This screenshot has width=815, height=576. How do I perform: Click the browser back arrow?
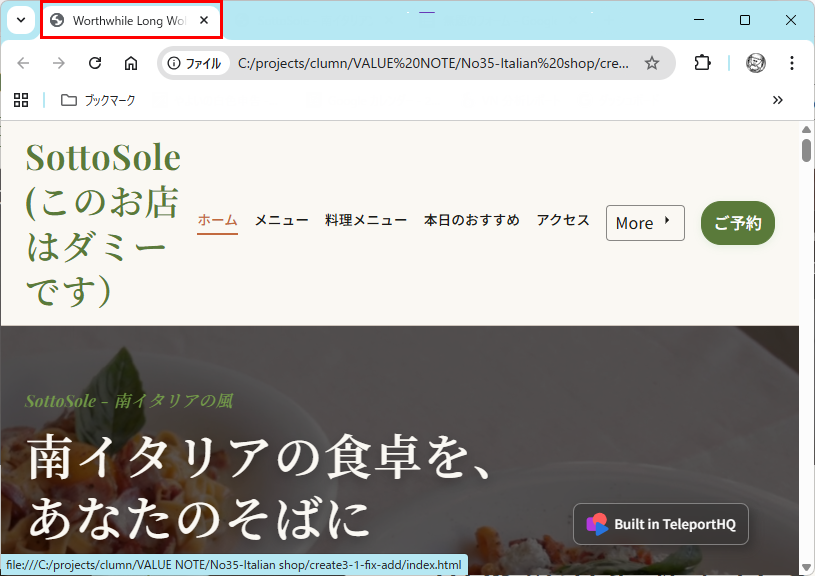[x=23, y=62]
